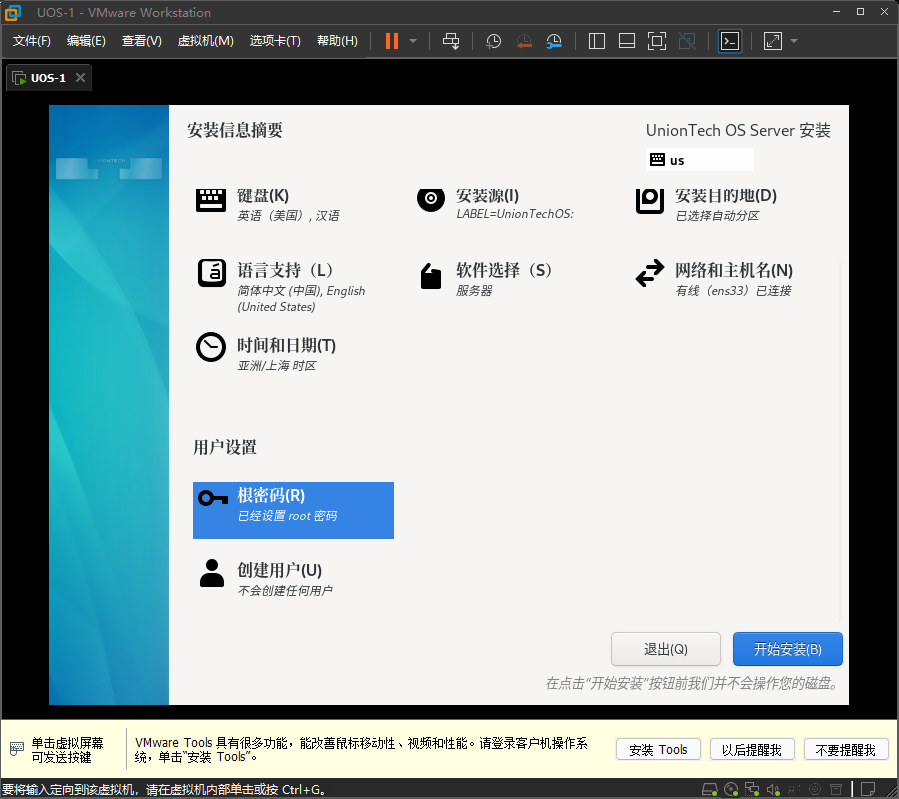Click 开始安装(B) to begin installation
This screenshot has width=899, height=799.
[x=787, y=648]
